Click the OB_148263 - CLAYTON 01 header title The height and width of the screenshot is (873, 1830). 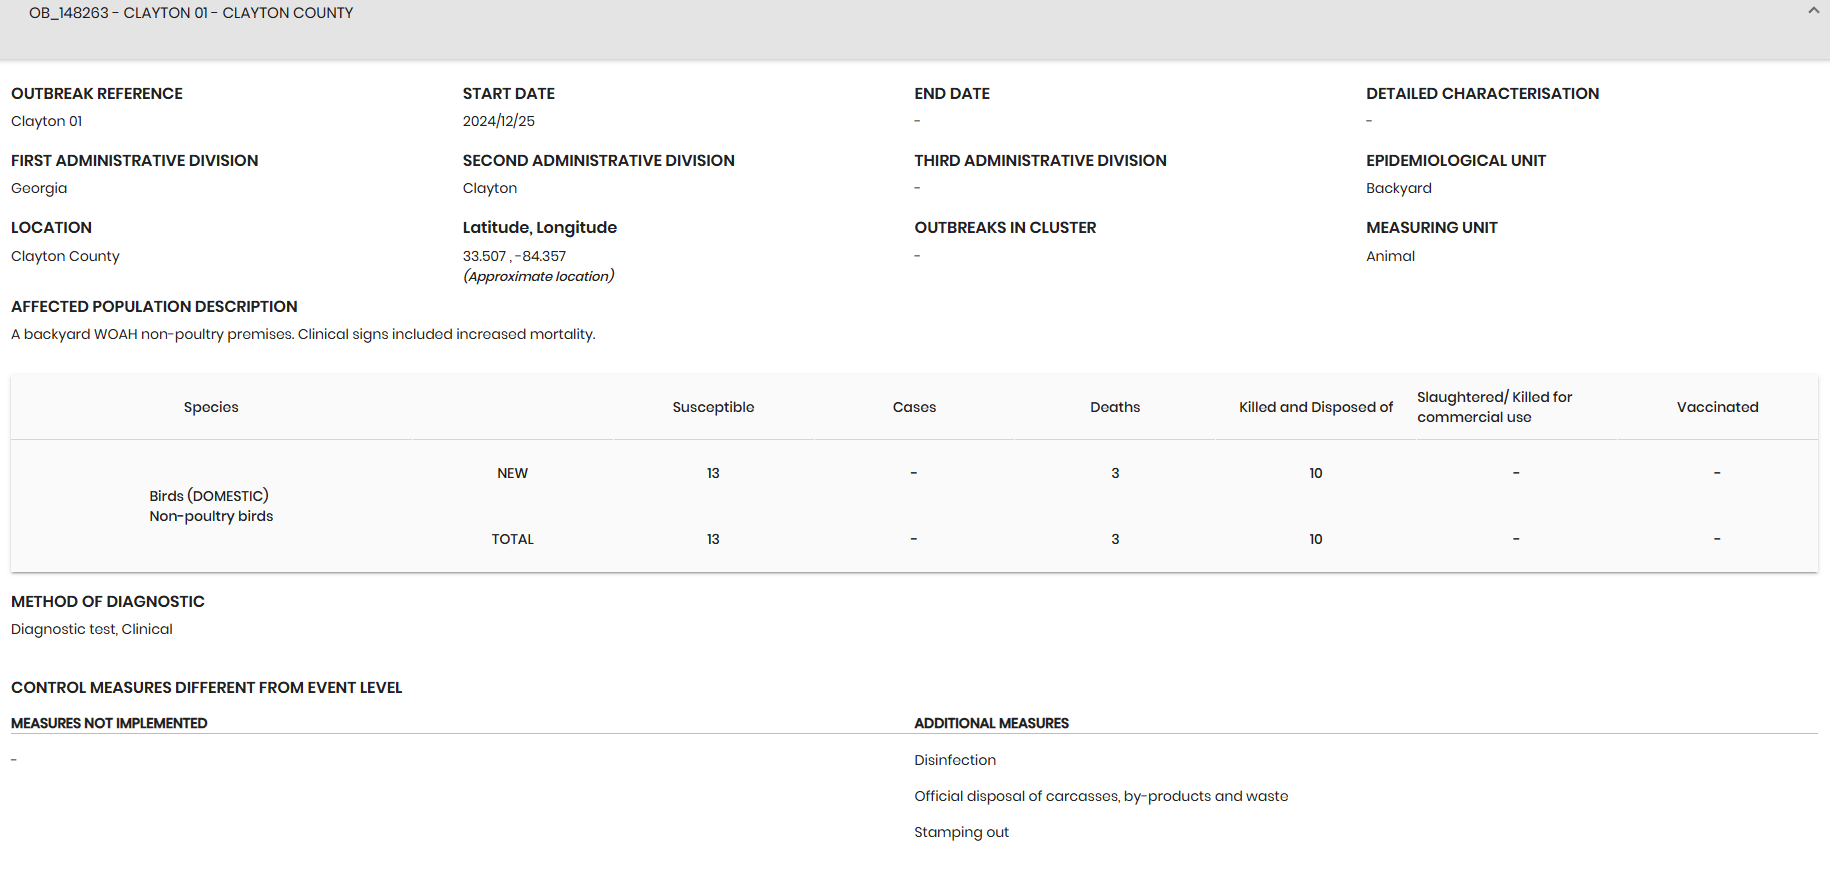tap(191, 13)
